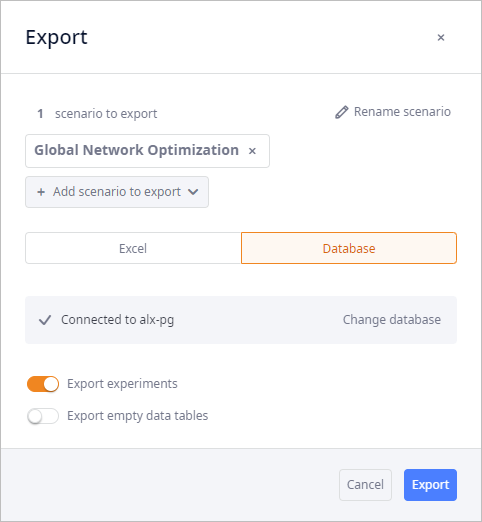Click the blue Export button

(430, 485)
